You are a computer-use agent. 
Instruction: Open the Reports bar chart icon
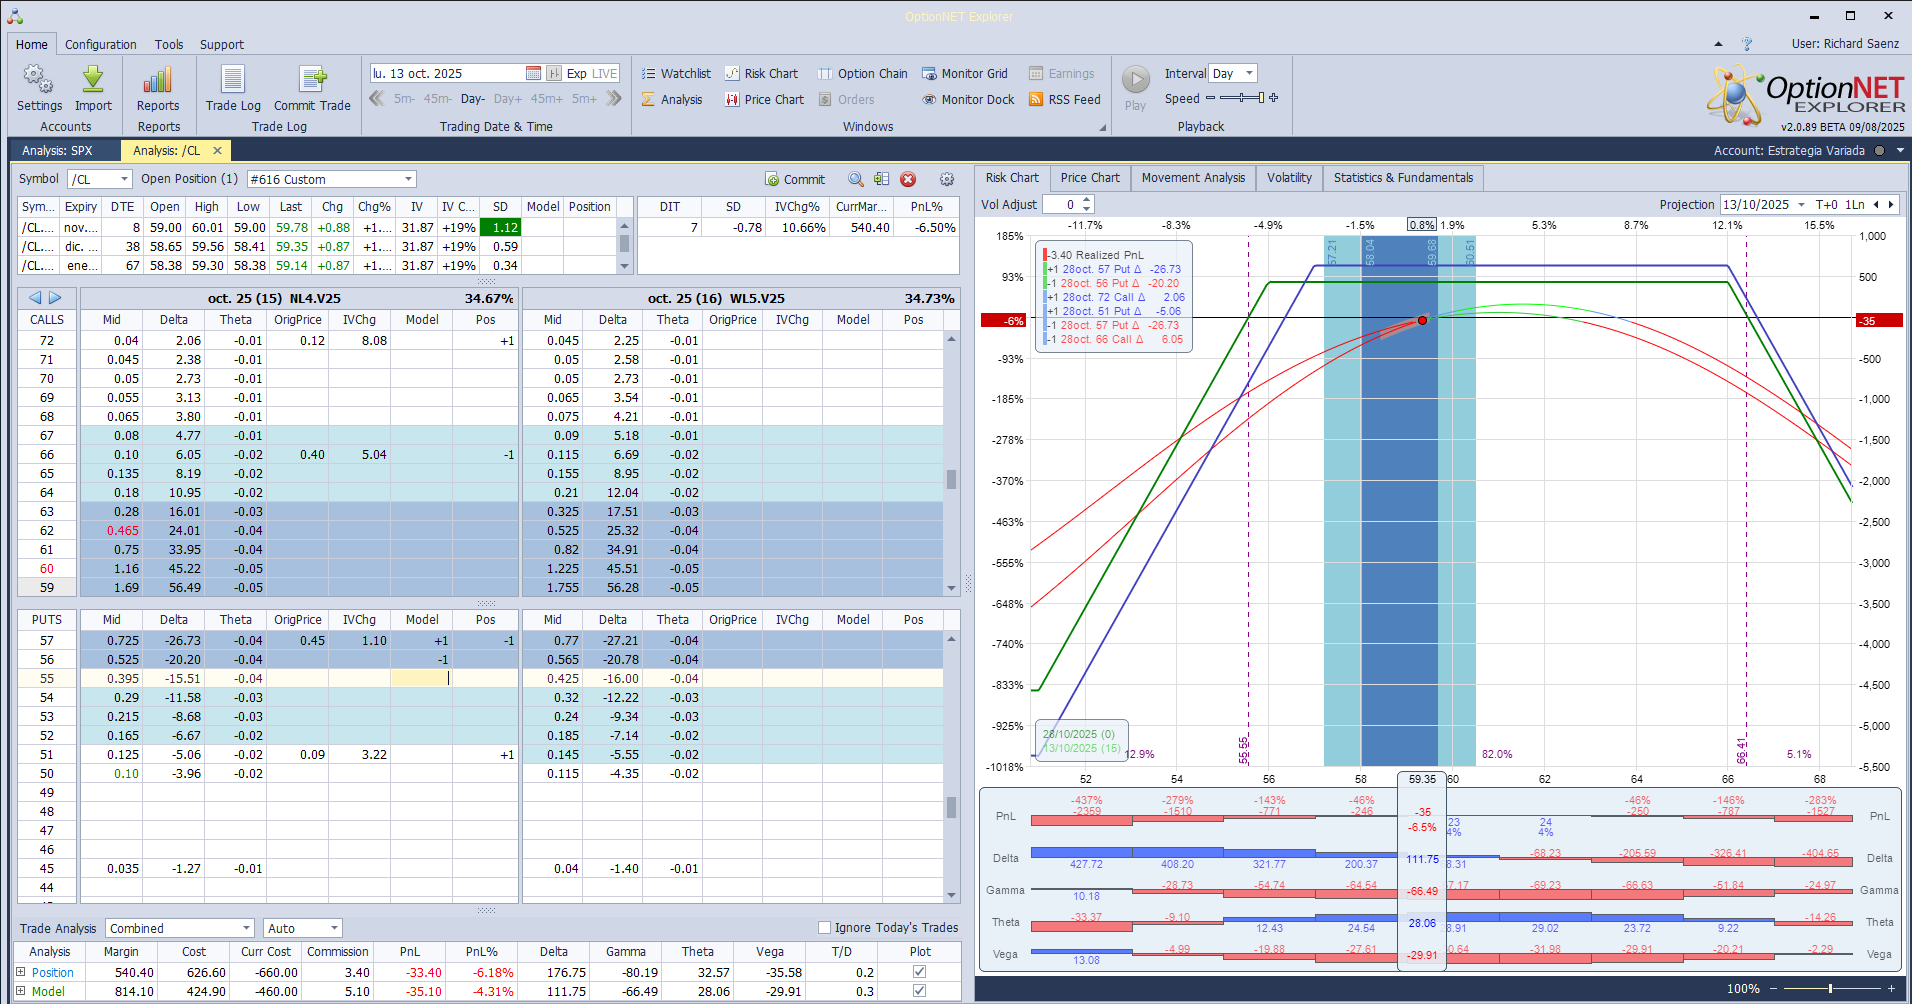tap(158, 79)
